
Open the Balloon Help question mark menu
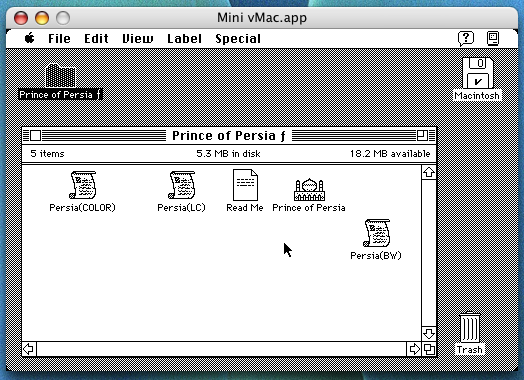coord(466,38)
